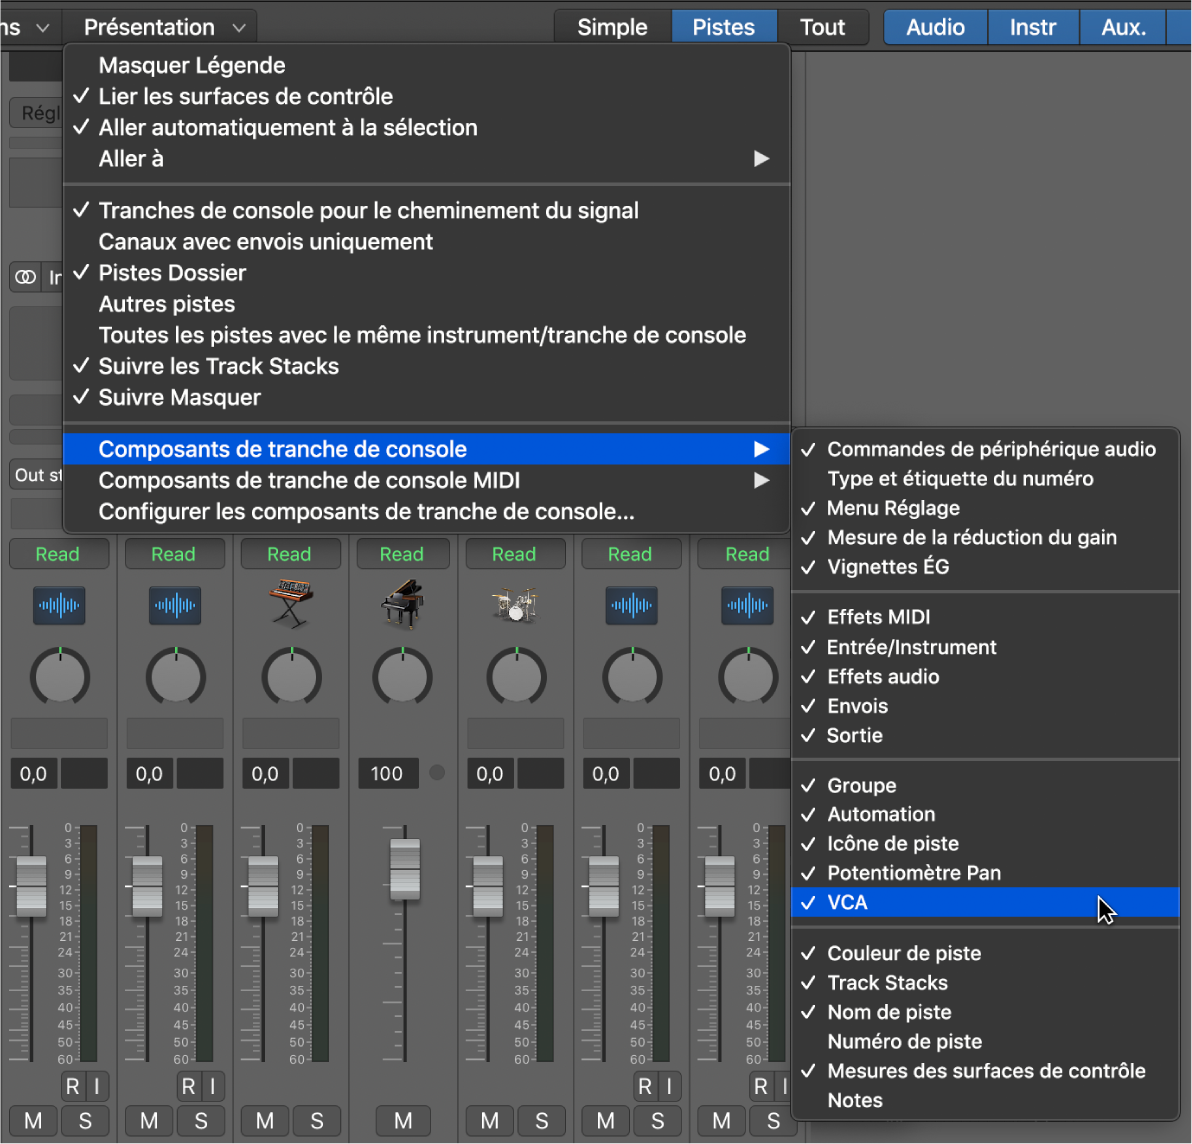
Task: Switch mixer view to Tout
Action: point(823,27)
